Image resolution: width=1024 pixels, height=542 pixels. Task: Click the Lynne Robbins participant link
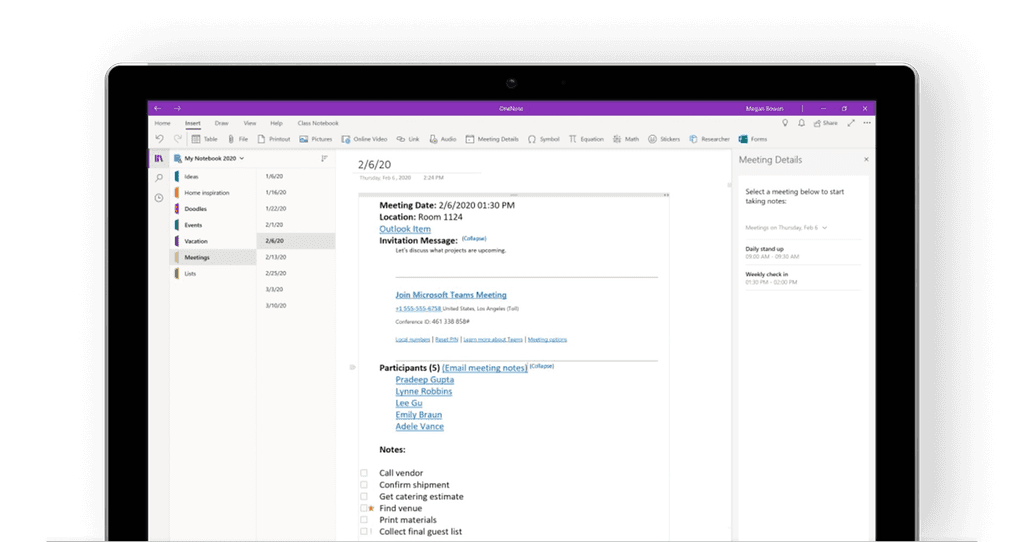[x=424, y=392]
